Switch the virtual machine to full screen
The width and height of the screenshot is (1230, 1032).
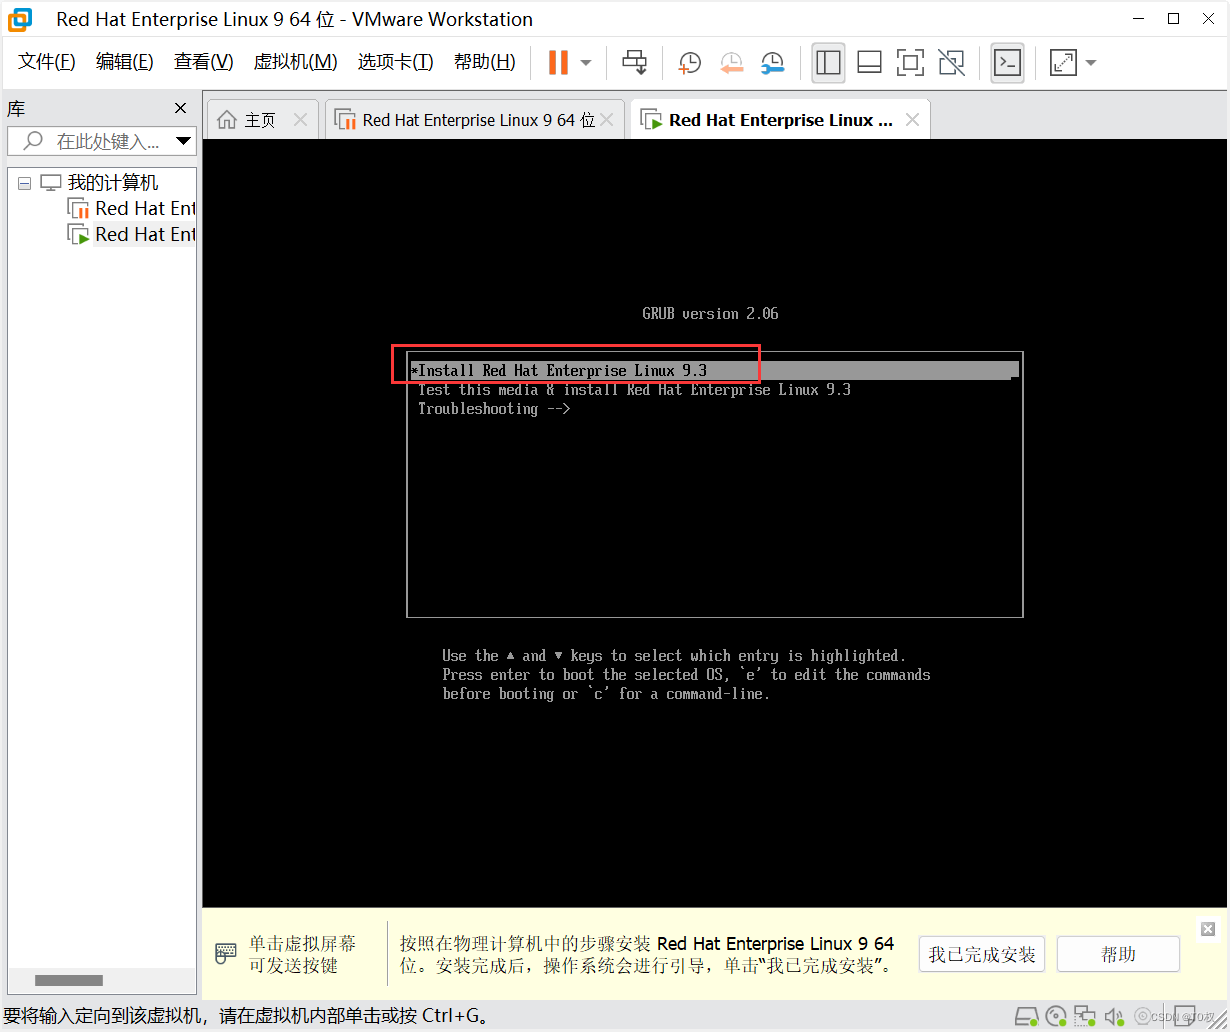click(x=910, y=62)
